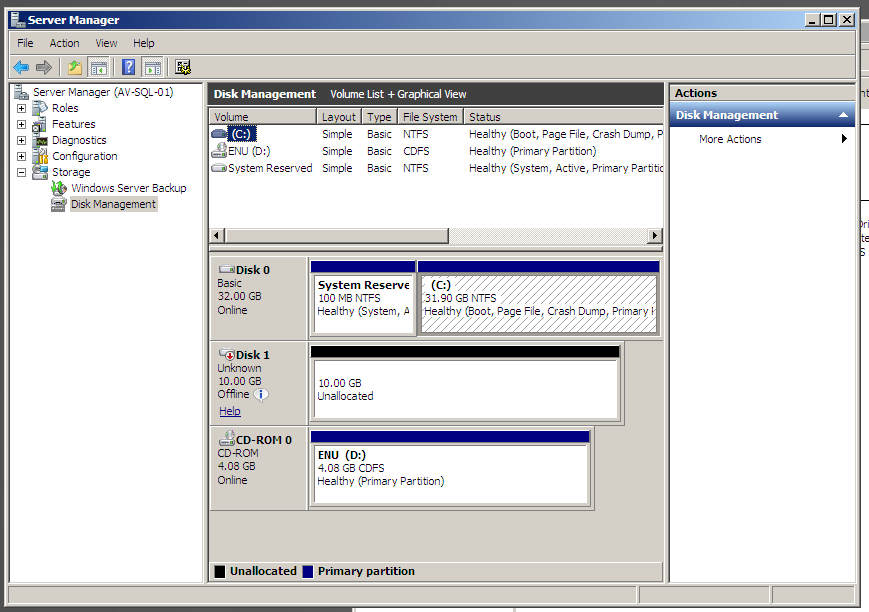The width and height of the screenshot is (869, 612).
Task: Select Windows Server Backup in the tree
Action: (129, 188)
